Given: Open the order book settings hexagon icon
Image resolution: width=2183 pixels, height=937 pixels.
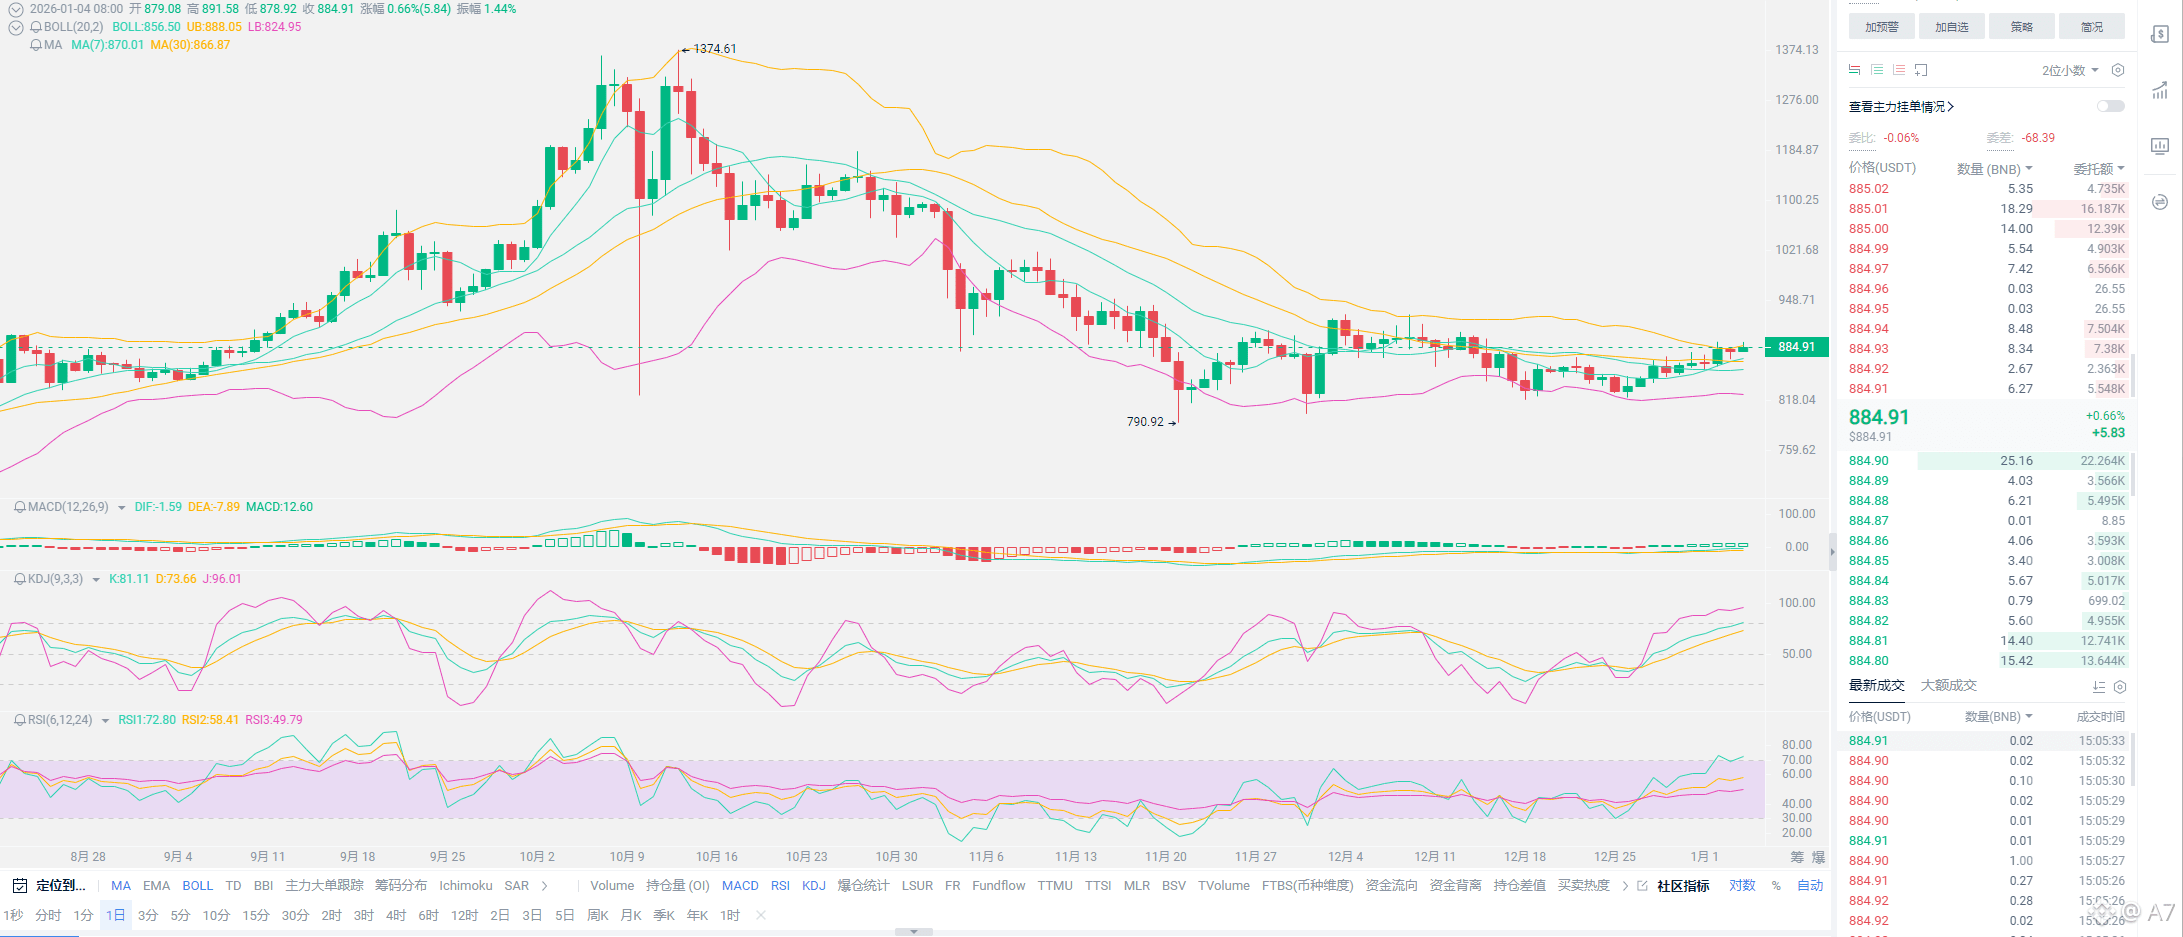Looking at the screenshot, I should (x=2117, y=70).
